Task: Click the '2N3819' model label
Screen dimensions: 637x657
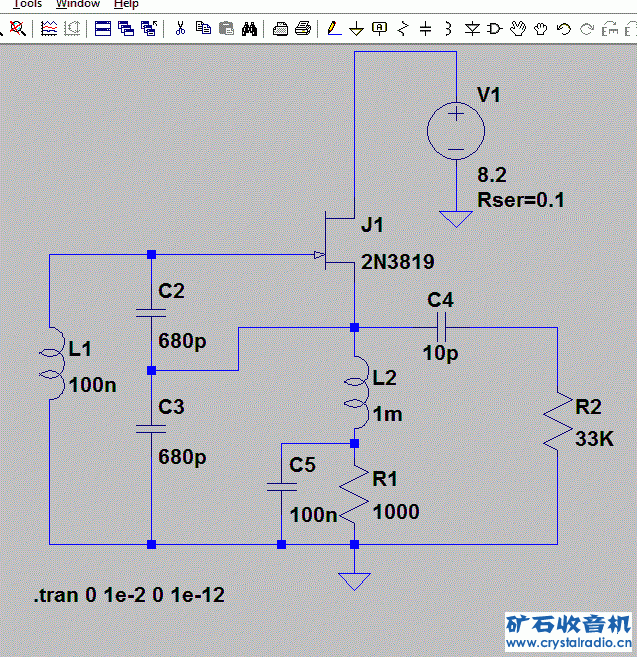Action: [x=398, y=262]
